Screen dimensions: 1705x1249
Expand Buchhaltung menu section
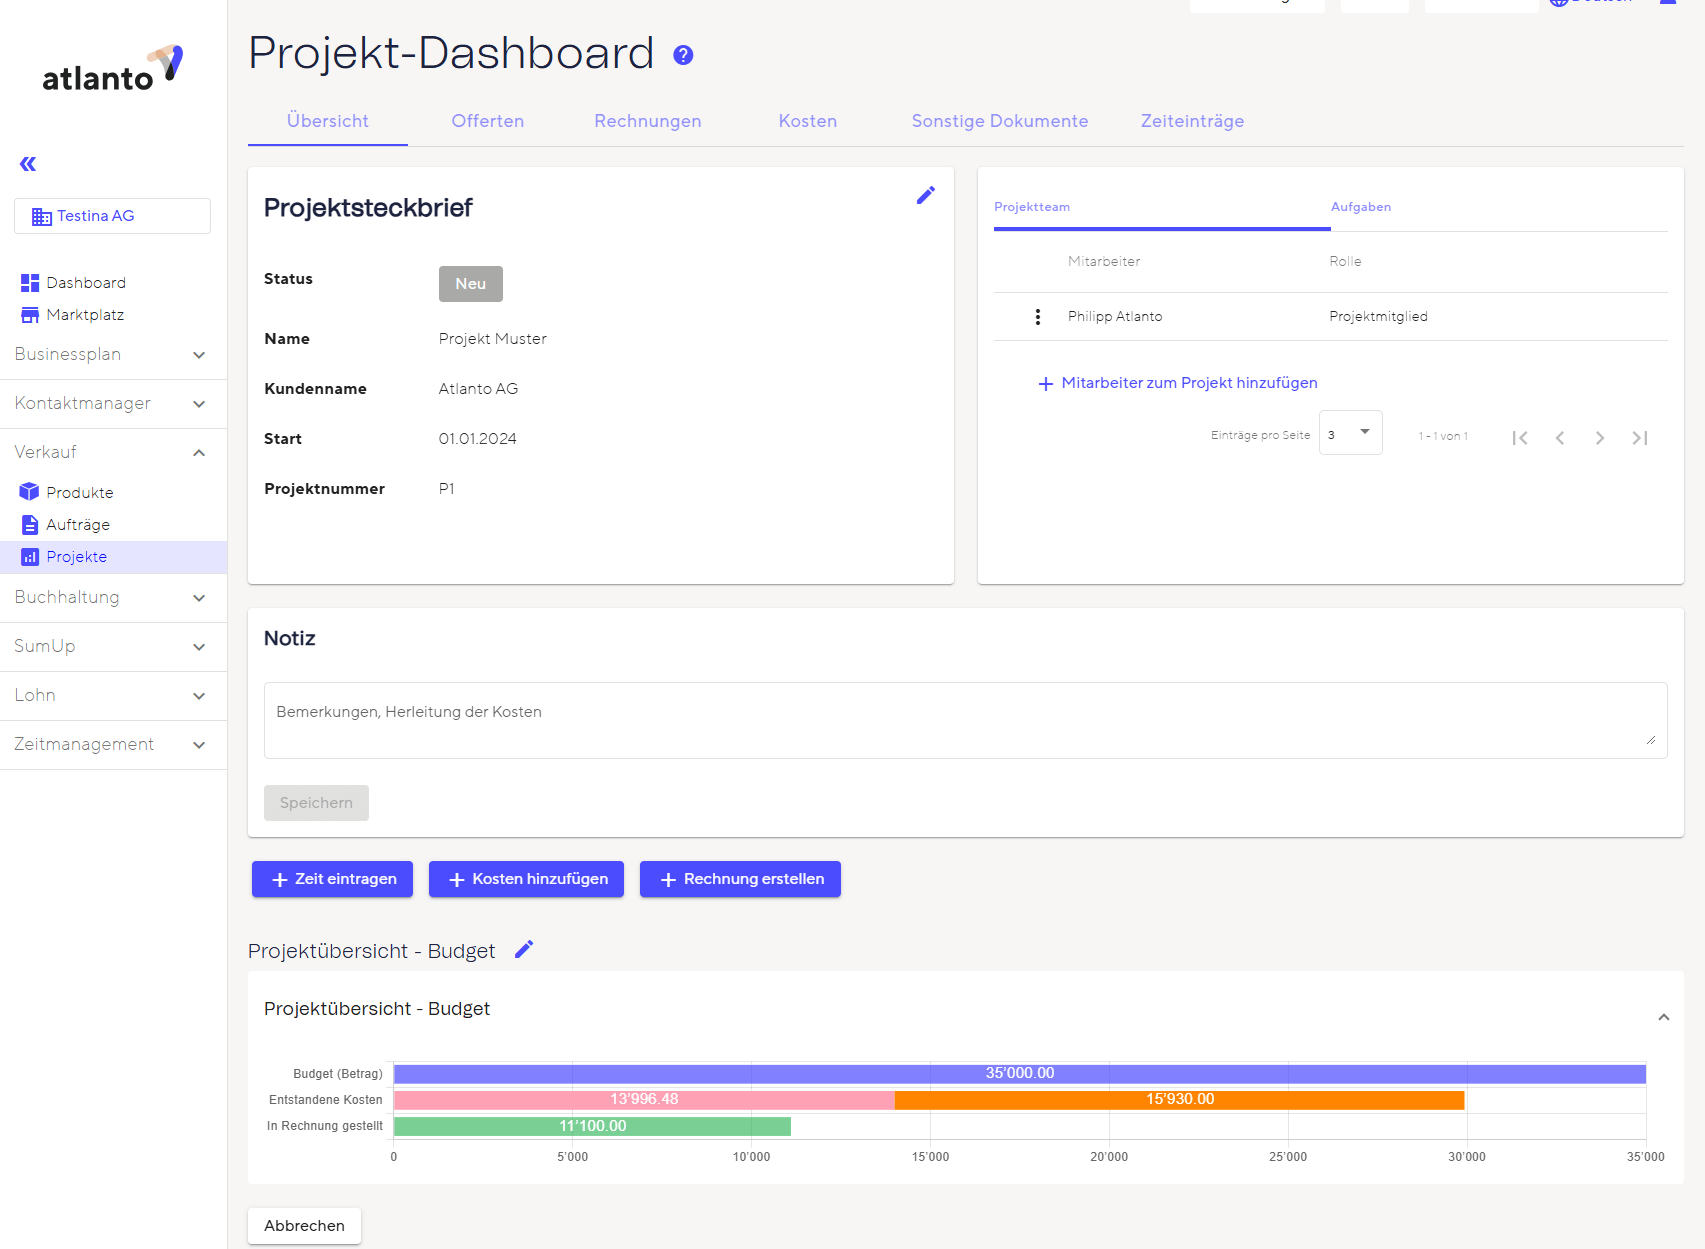(x=113, y=598)
